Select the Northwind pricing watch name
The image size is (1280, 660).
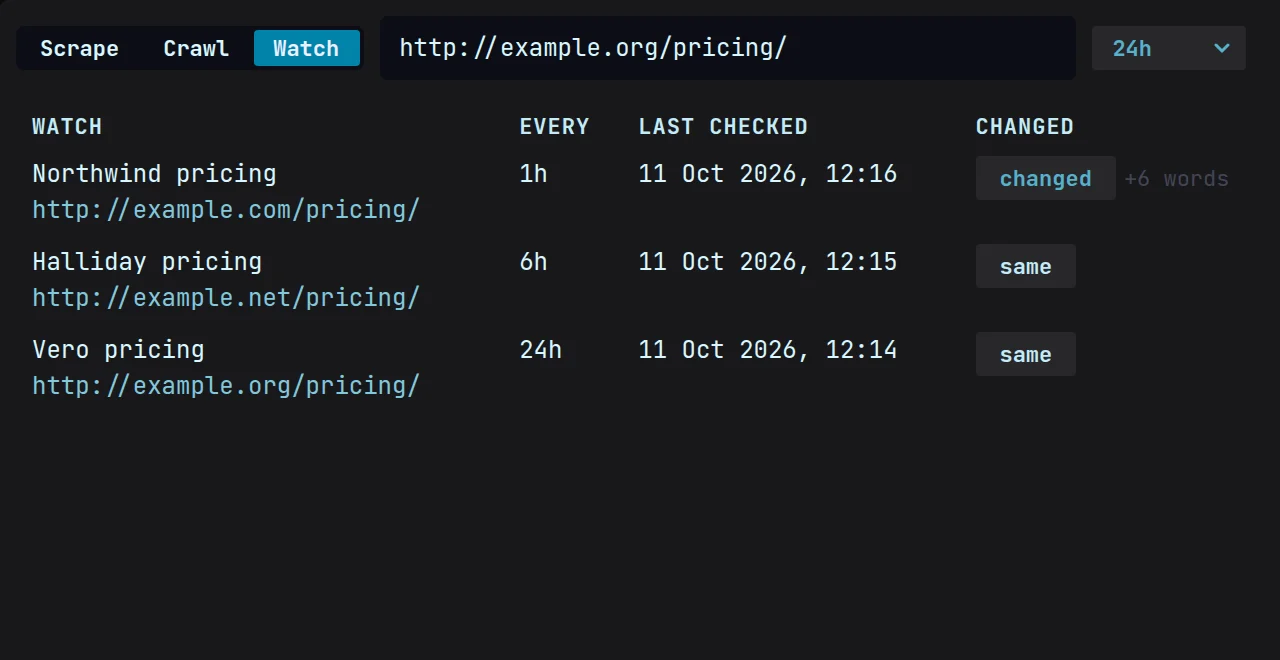[154, 174]
